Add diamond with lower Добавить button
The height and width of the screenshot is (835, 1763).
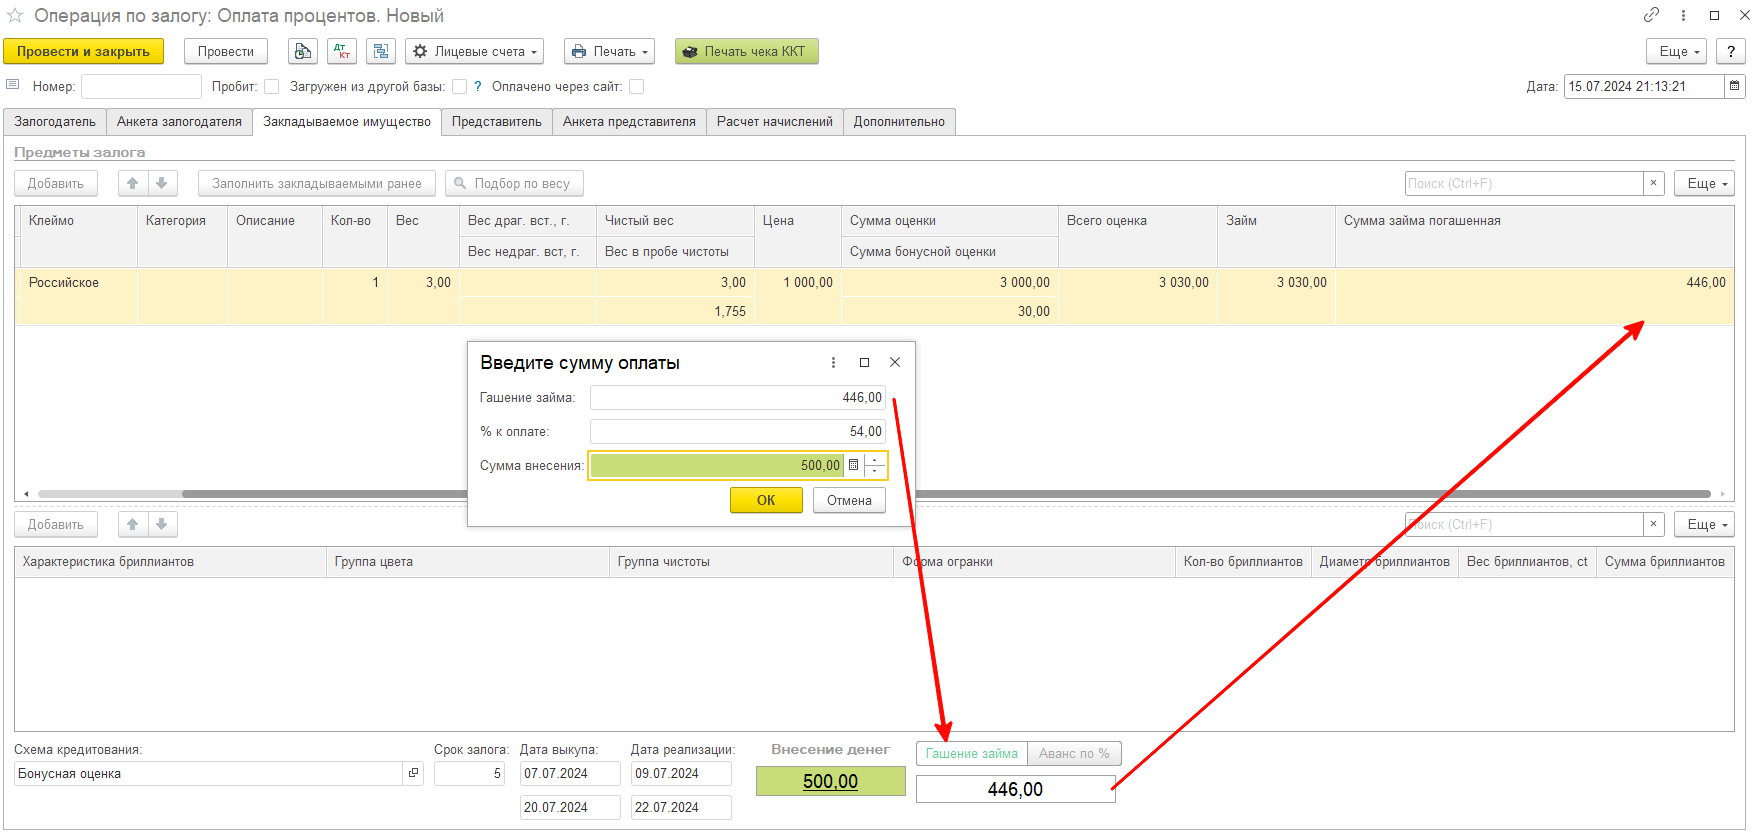point(56,524)
